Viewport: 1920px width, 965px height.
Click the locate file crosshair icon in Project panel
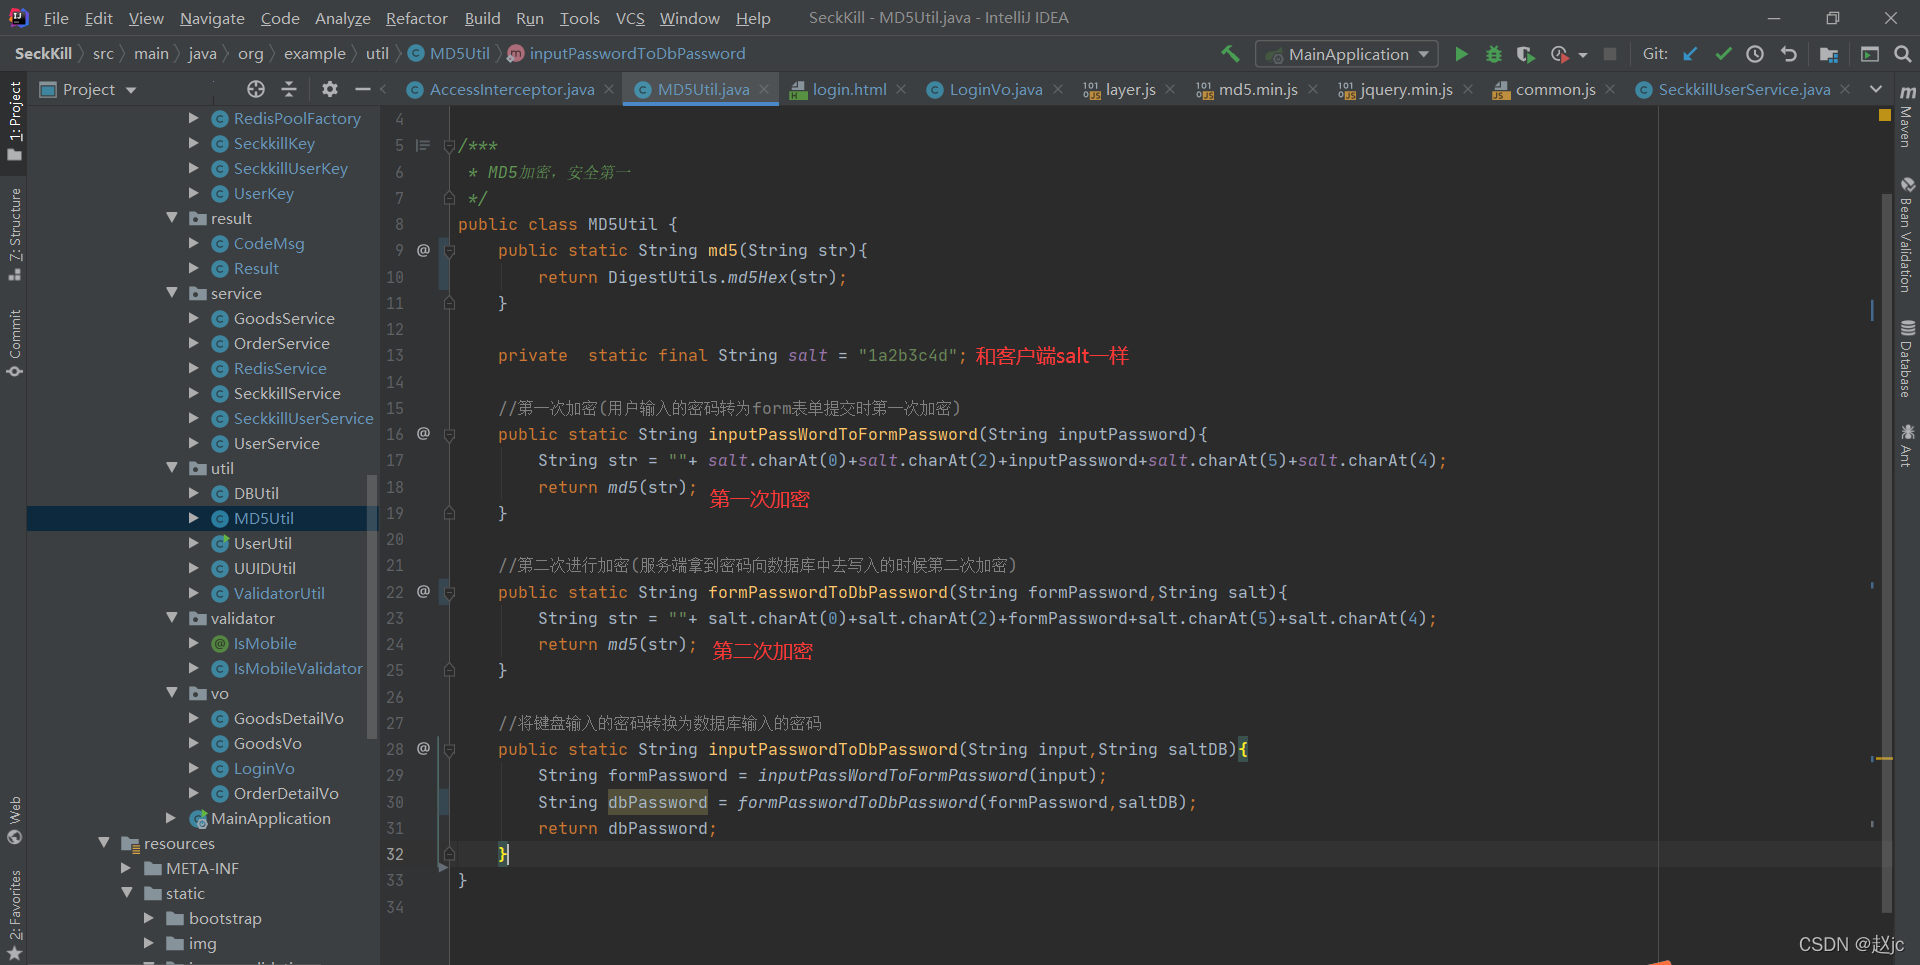click(256, 89)
